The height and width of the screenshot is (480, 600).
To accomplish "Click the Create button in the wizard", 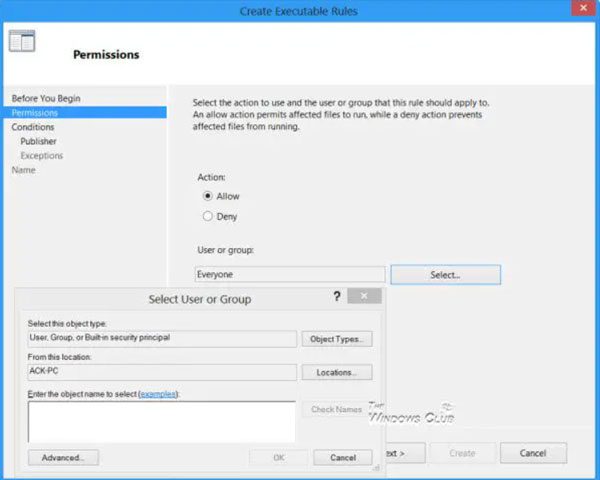I will pos(462,453).
